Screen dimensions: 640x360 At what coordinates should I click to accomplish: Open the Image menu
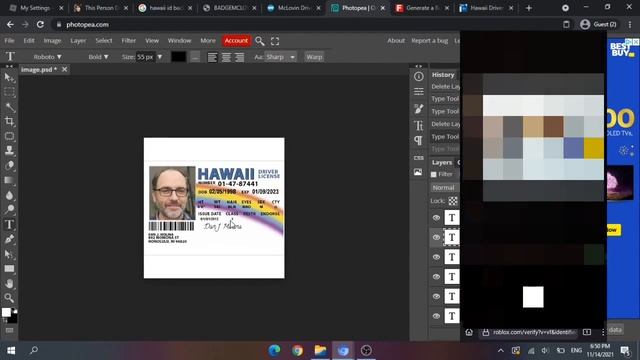pos(52,40)
